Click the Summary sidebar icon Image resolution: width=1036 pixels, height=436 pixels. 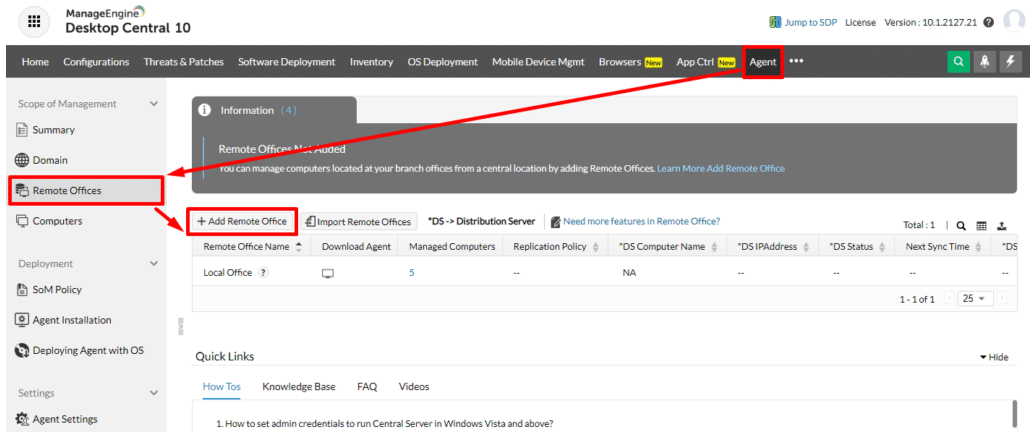(x=21, y=129)
